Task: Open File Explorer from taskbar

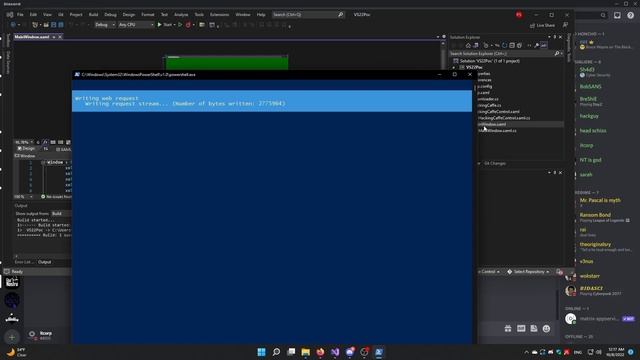Action: (306, 352)
